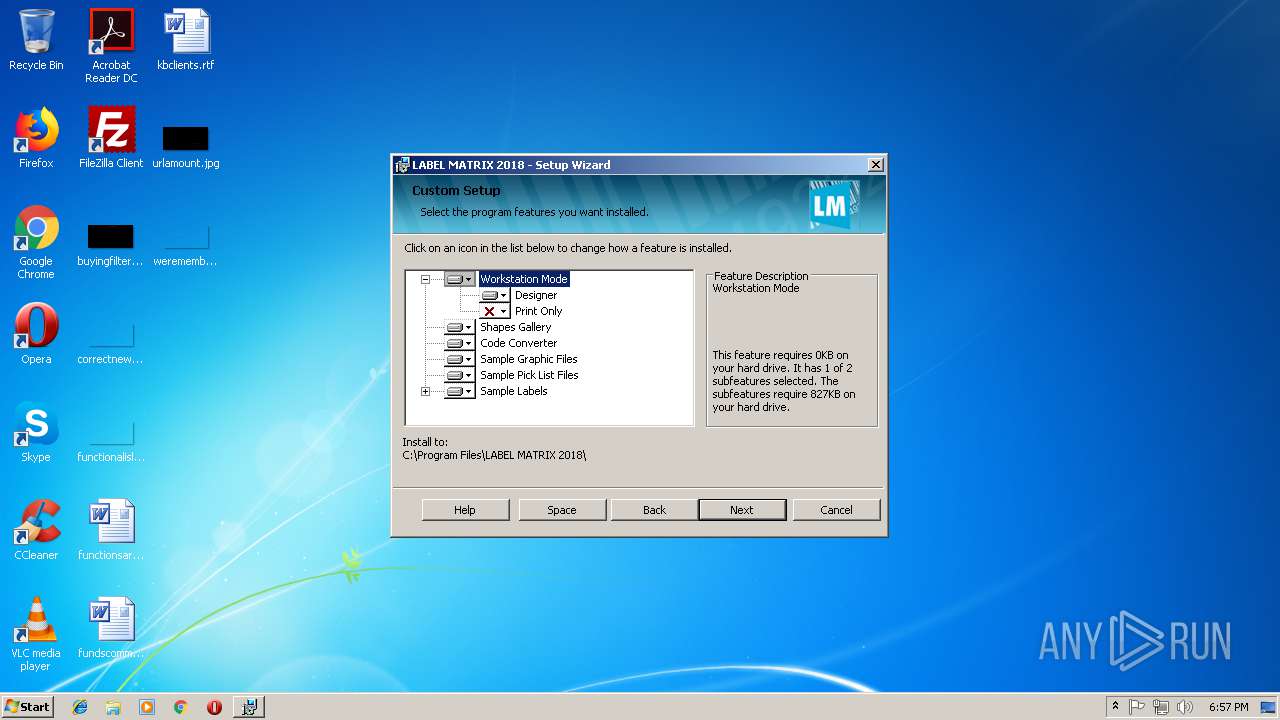Open Action Center flag tray icon
The image size is (1280, 720).
1137,707
